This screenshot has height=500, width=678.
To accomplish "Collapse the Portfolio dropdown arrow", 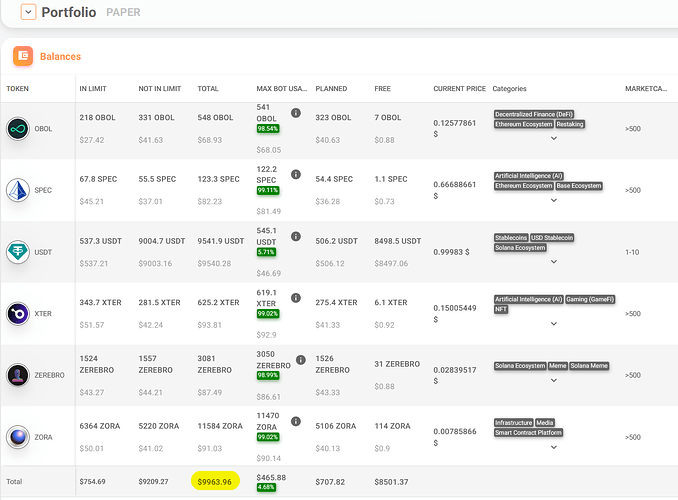I will click(x=28, y=12).
